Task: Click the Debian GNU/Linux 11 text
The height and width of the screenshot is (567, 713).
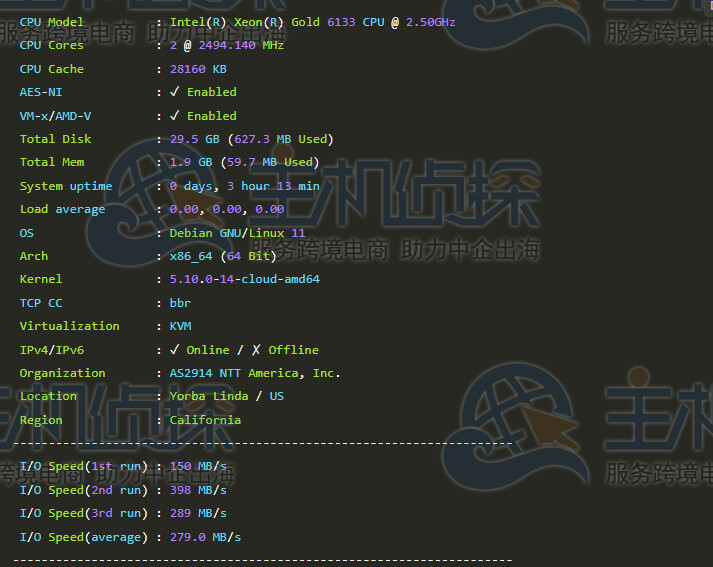Action: 237,233
